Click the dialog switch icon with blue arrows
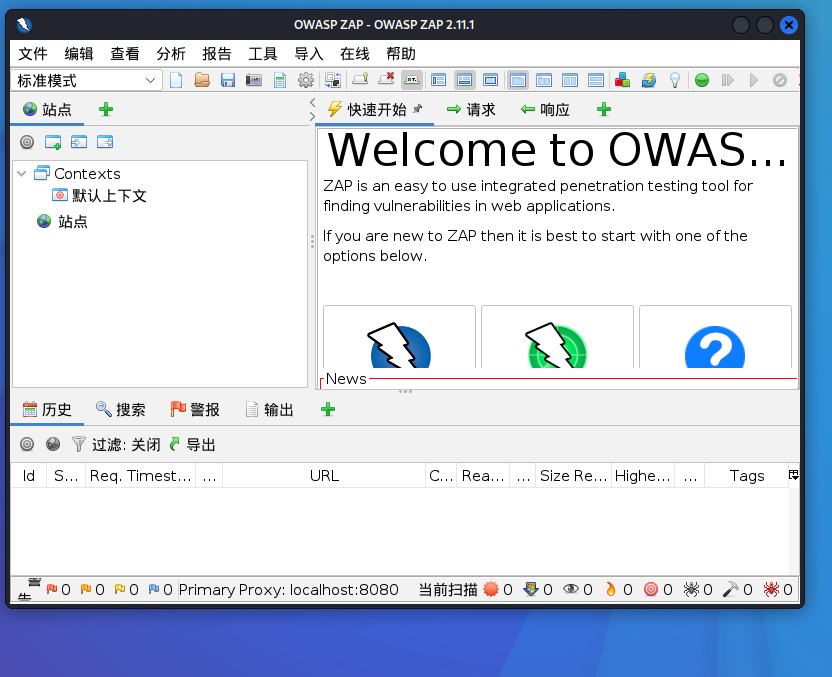The width and height of the screenshot is (832, 677). (x=333, y=80)
